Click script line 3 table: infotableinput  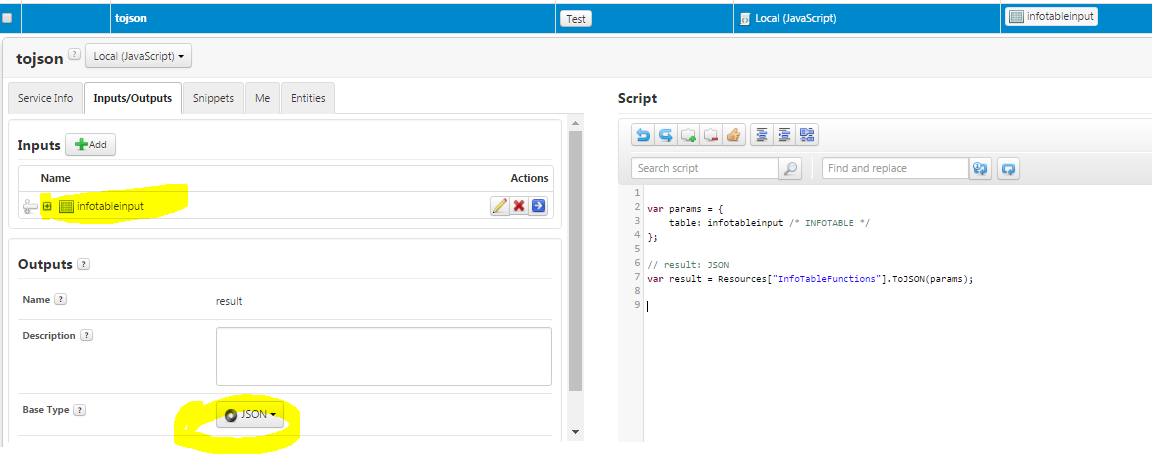click(769, 223)
